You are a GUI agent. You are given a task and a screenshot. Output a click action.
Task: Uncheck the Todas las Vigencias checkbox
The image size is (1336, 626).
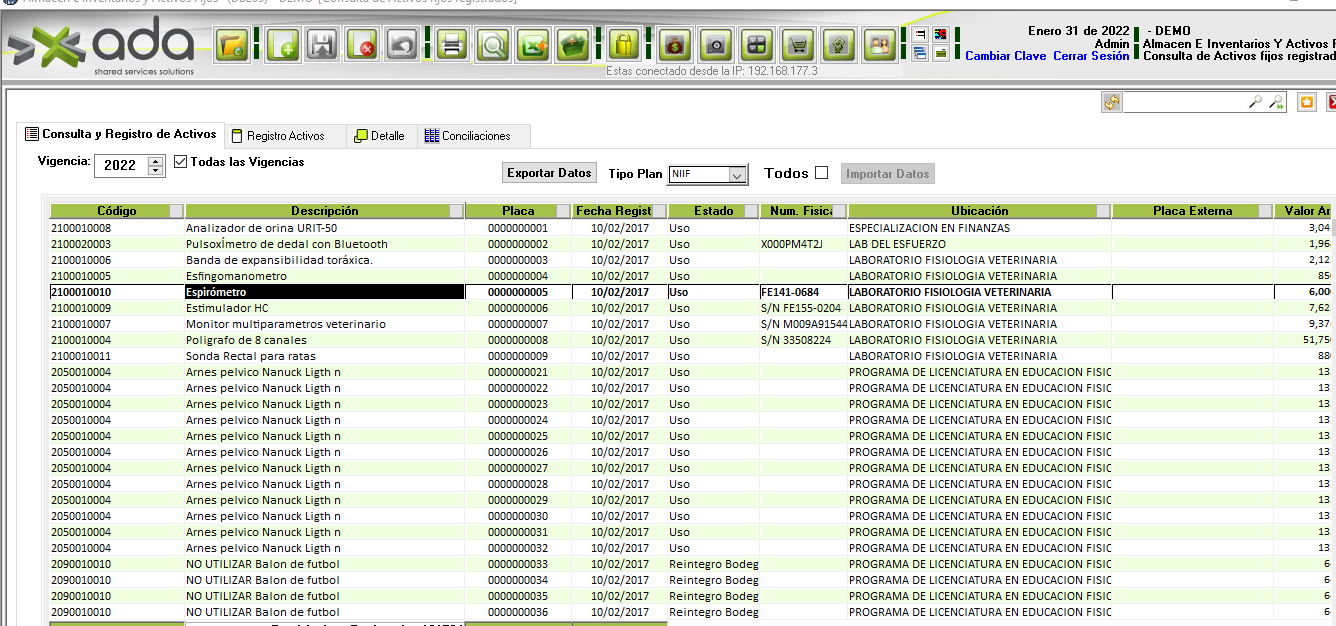[x=181, y=161]
